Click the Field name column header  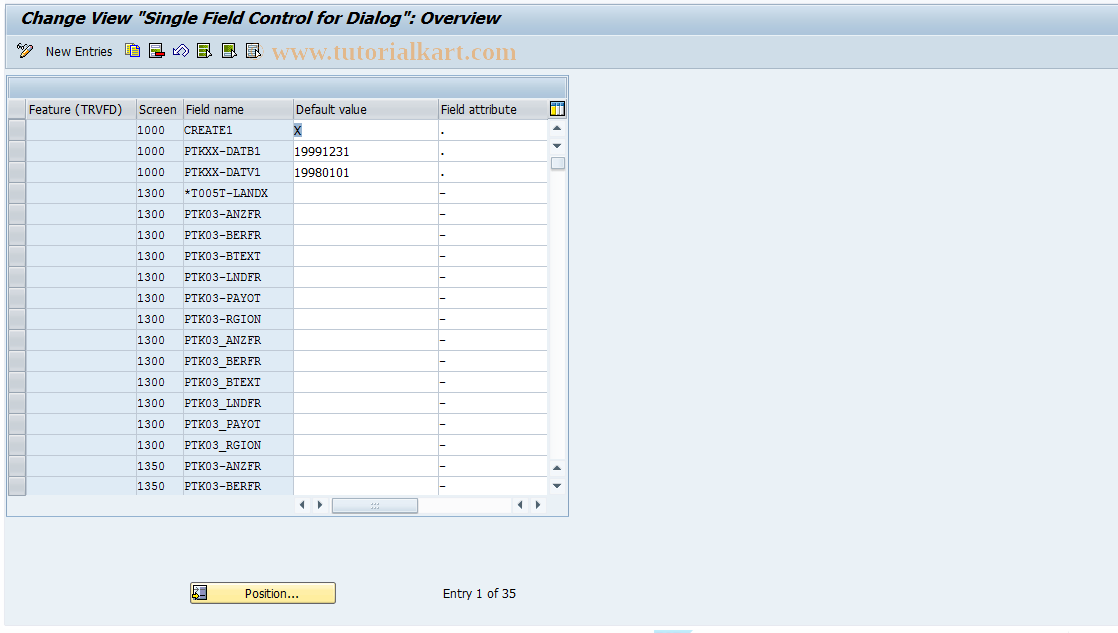[238, 110]
